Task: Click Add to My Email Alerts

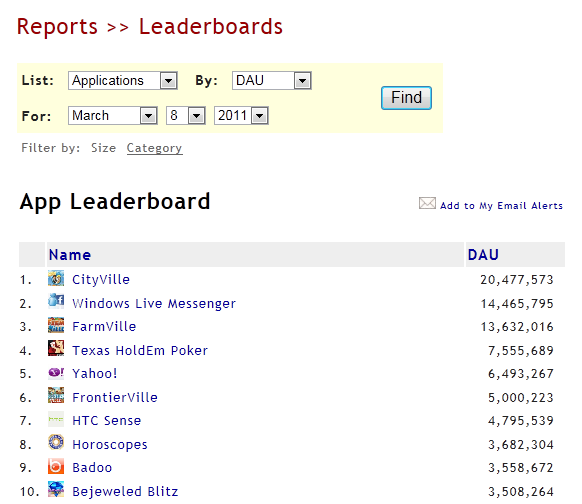Action: (x=501, y=206)
